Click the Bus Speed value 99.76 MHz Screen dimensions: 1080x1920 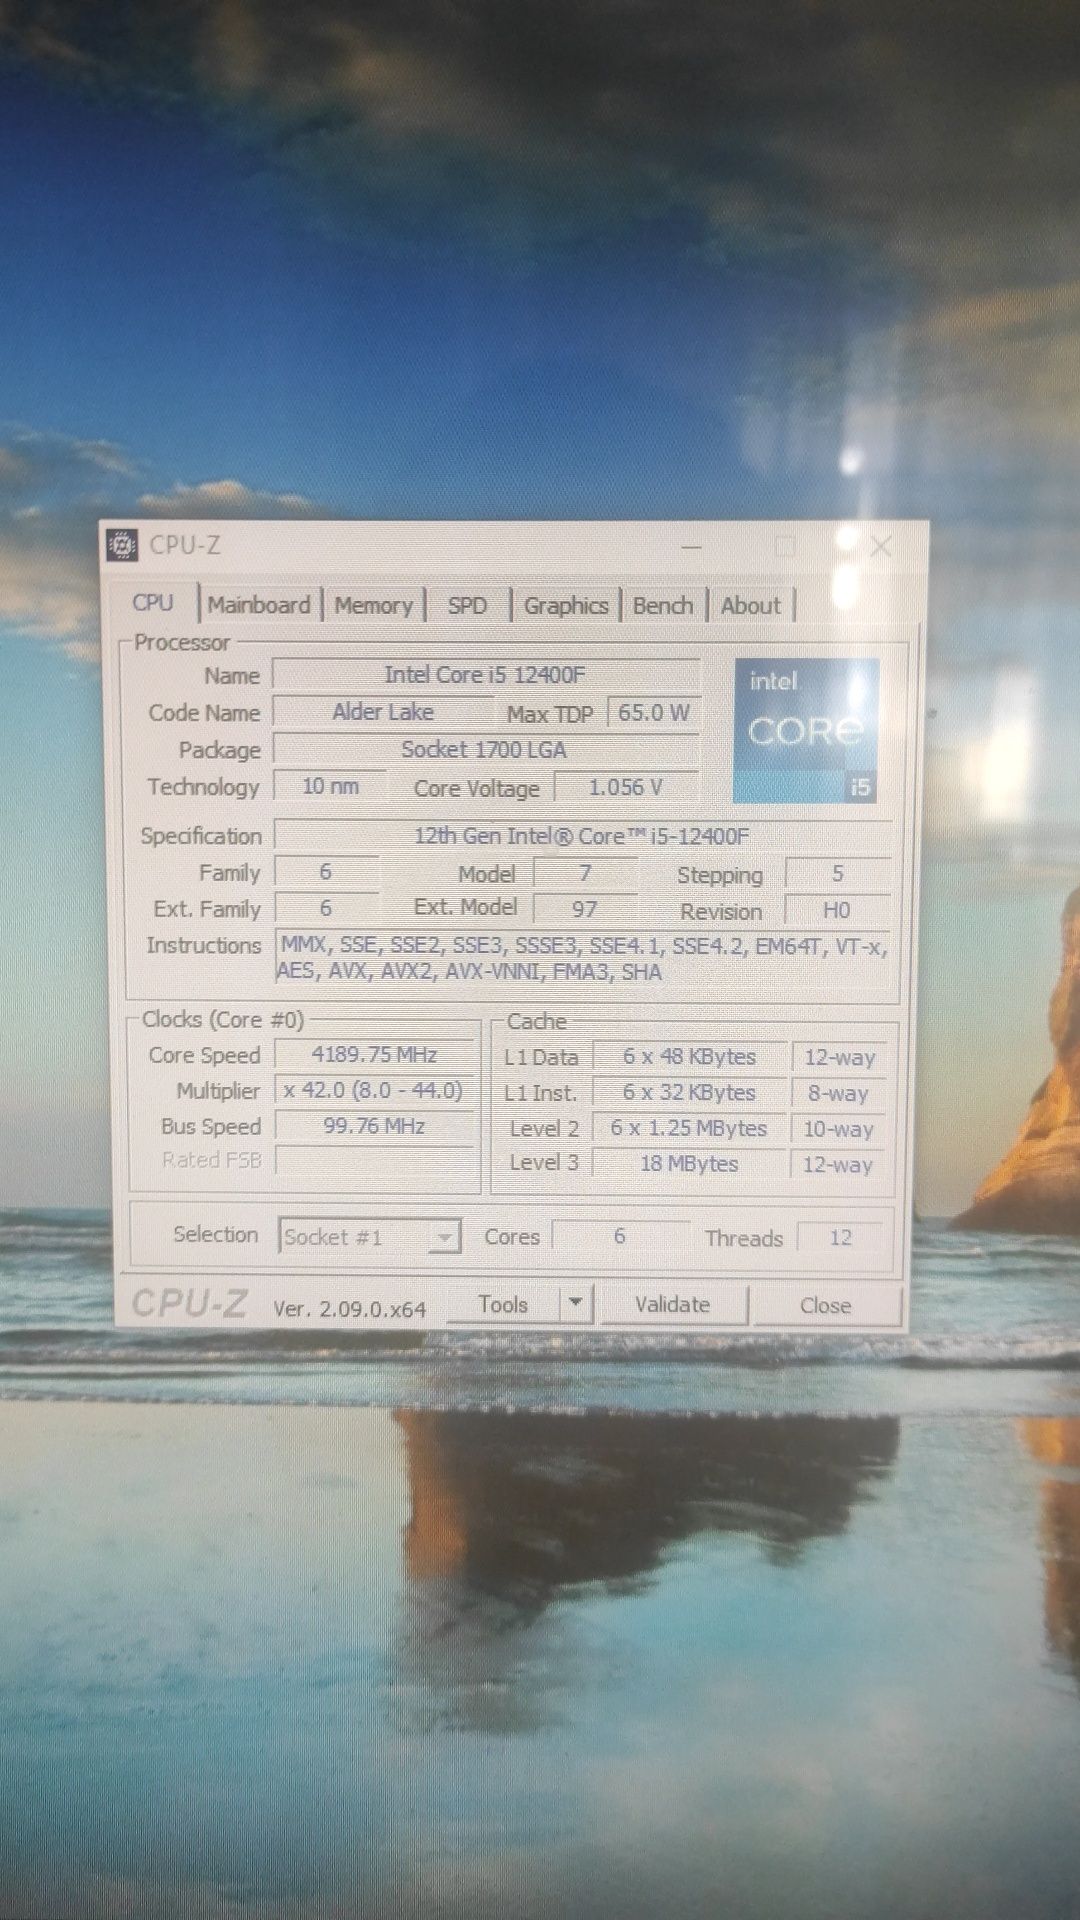tap(374, 1126)
